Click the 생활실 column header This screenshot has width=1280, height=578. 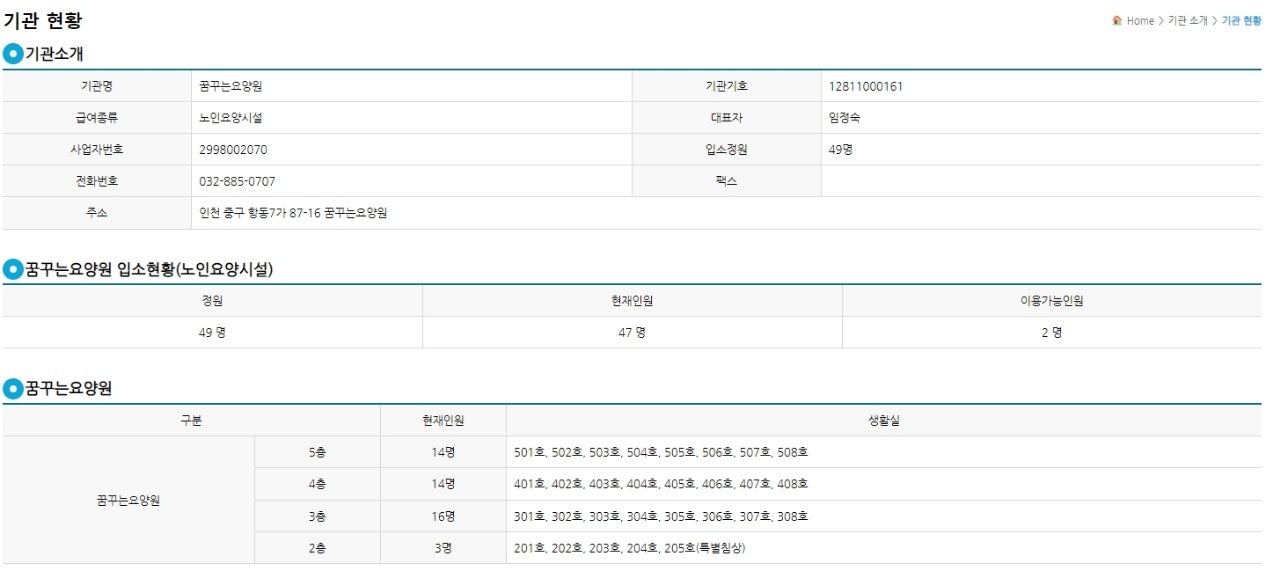(884, 421)
